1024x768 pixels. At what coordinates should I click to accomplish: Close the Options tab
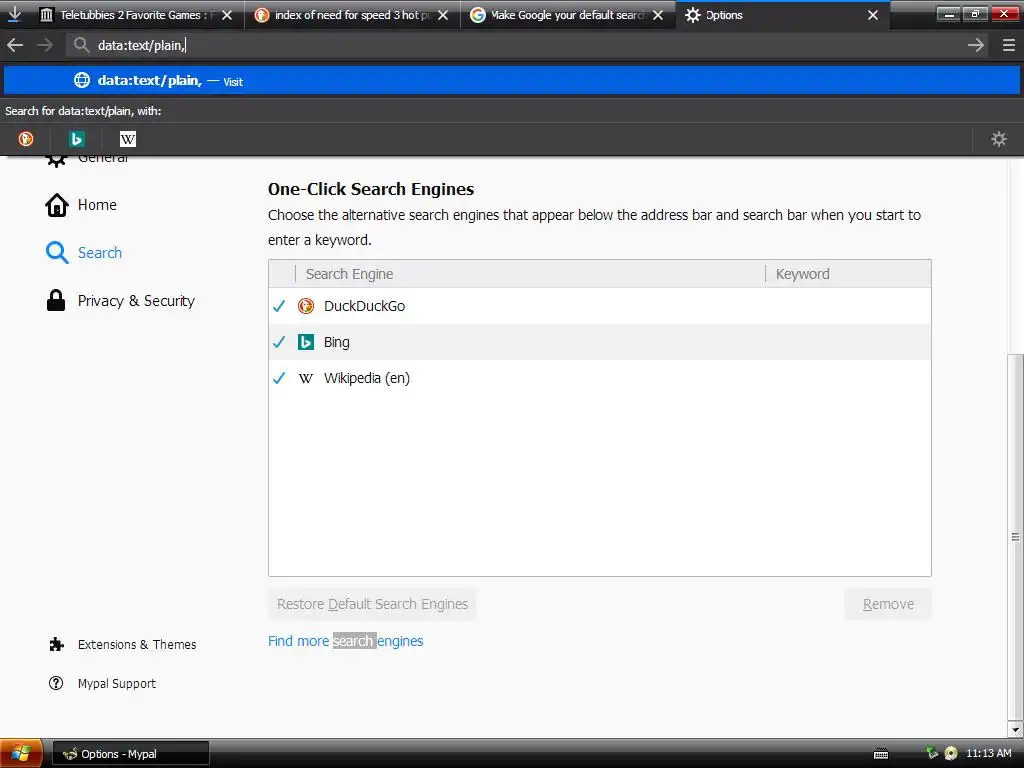pyautogui.click(x=873, y=15)
